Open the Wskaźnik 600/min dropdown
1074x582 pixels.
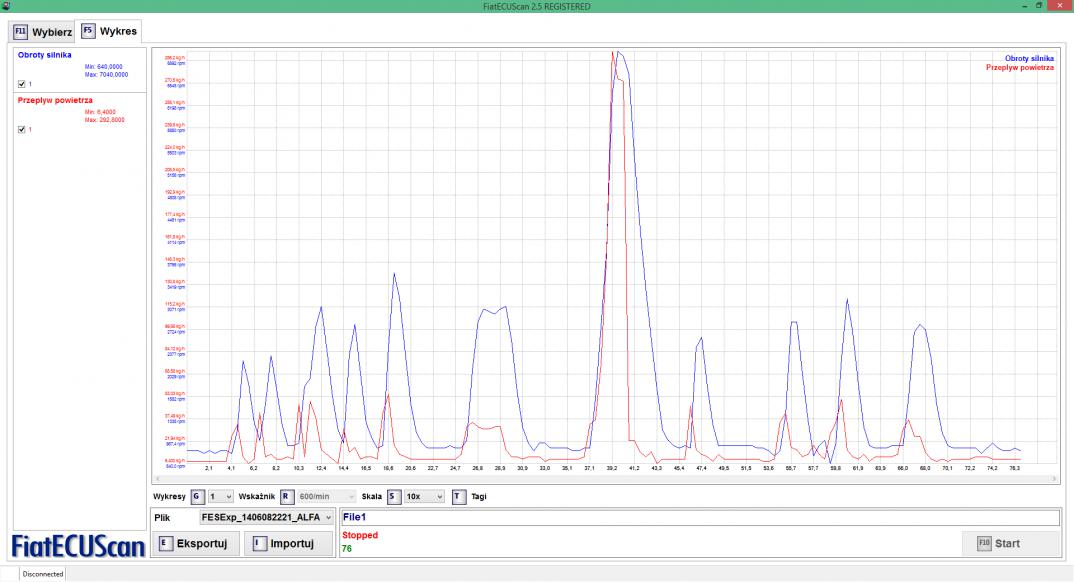point(326,496)
